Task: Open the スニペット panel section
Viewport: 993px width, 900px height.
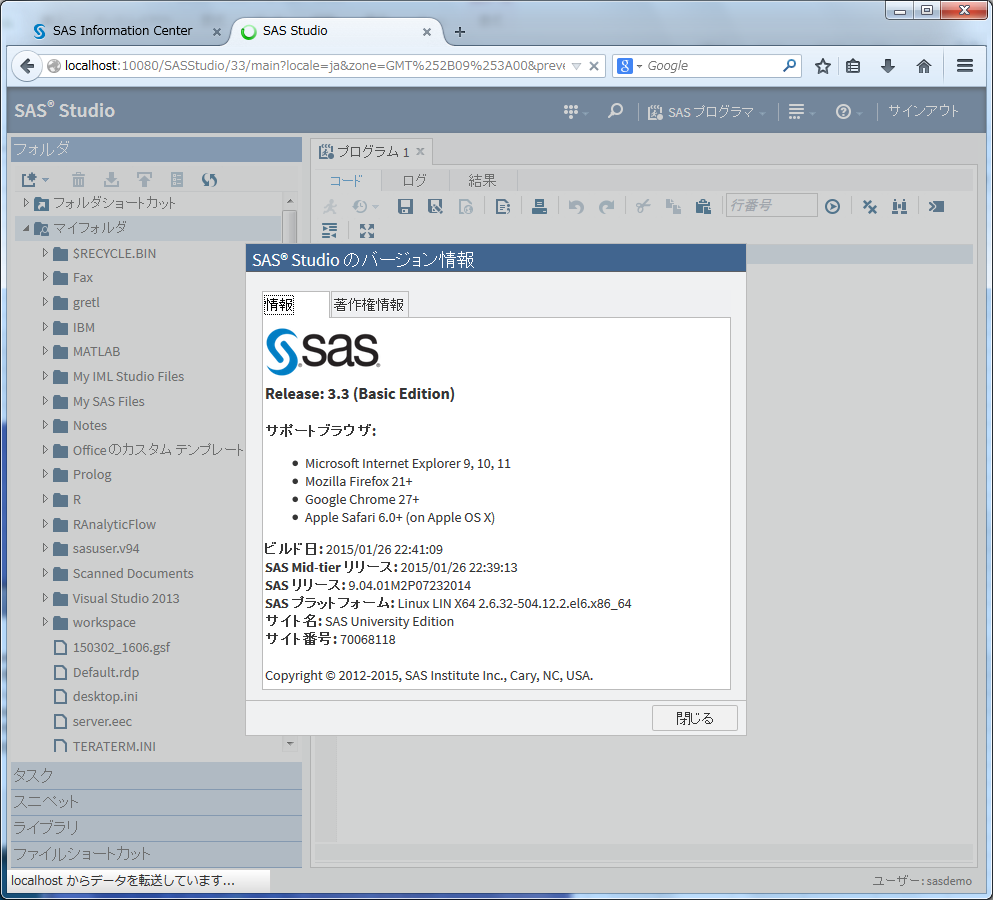Action: pyautogui.click(x=156, y=802)
